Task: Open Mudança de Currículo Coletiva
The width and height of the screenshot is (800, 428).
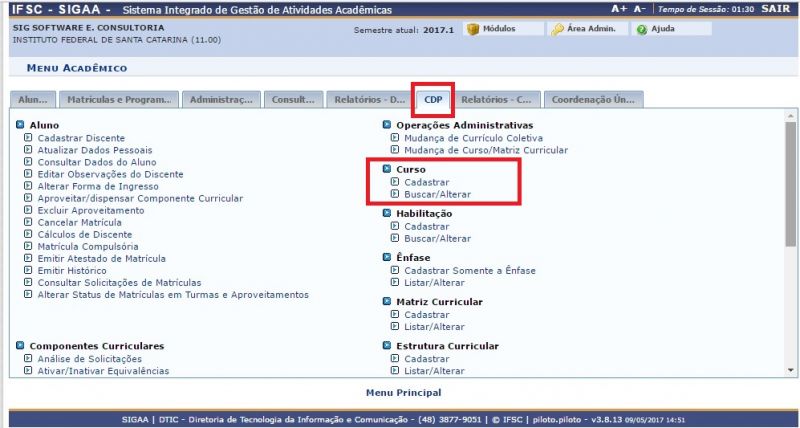Action: pyautogui.click(x=473, y=138)
